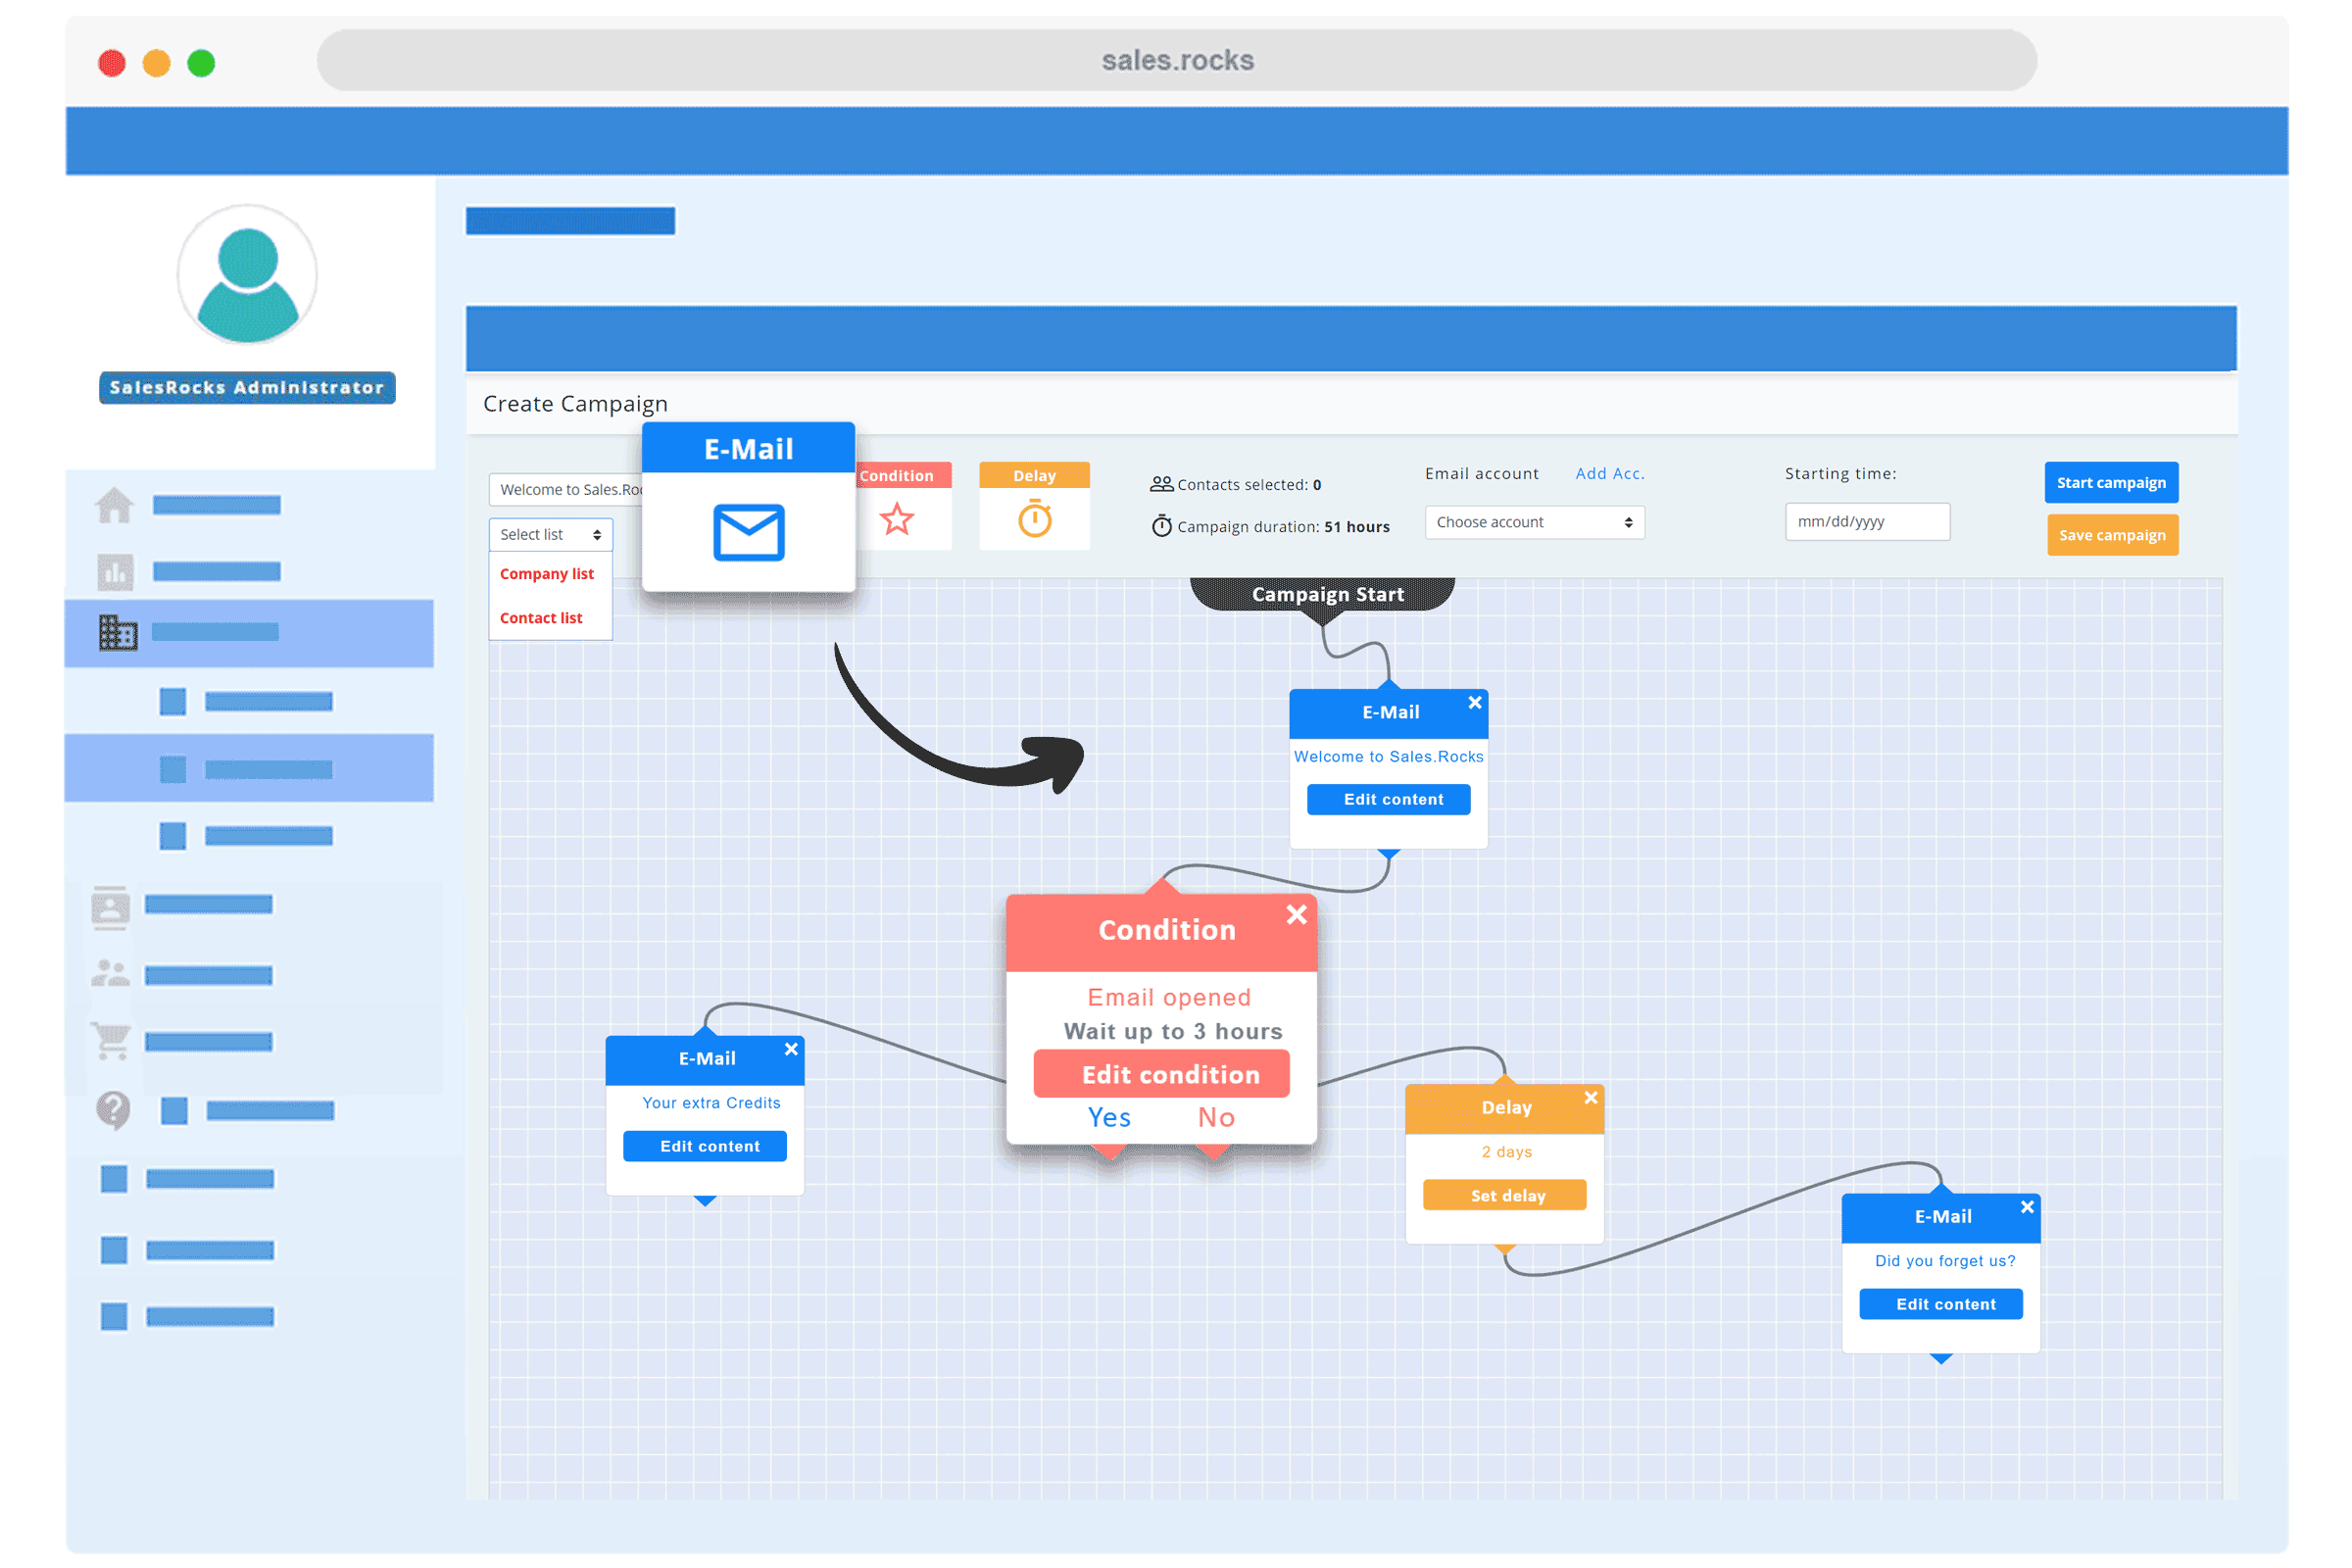This screenshot has width=2352, height=1568.
Task: Click the envelope icon in E-Mail block
Action: point(748,532)
